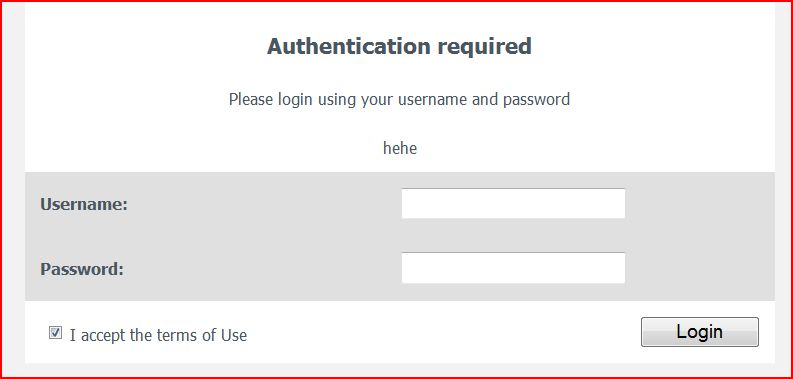
Task: Click the word 'login' in the instruction line
Action: (x=296, y=100)
